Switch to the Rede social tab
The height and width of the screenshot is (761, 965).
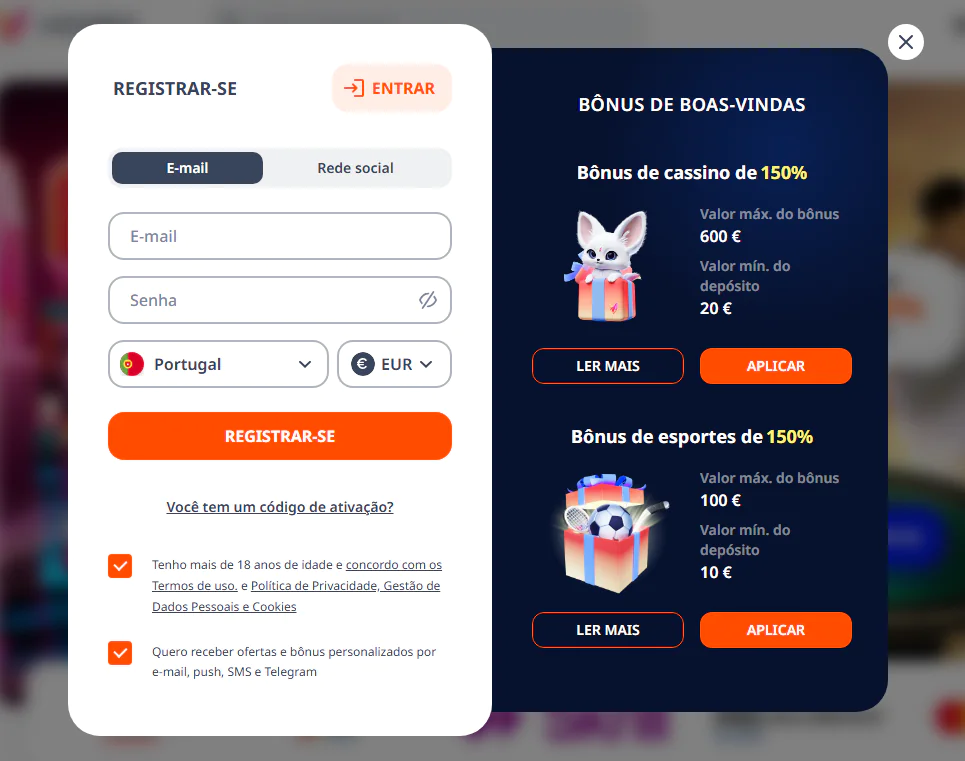coord(356,167)
